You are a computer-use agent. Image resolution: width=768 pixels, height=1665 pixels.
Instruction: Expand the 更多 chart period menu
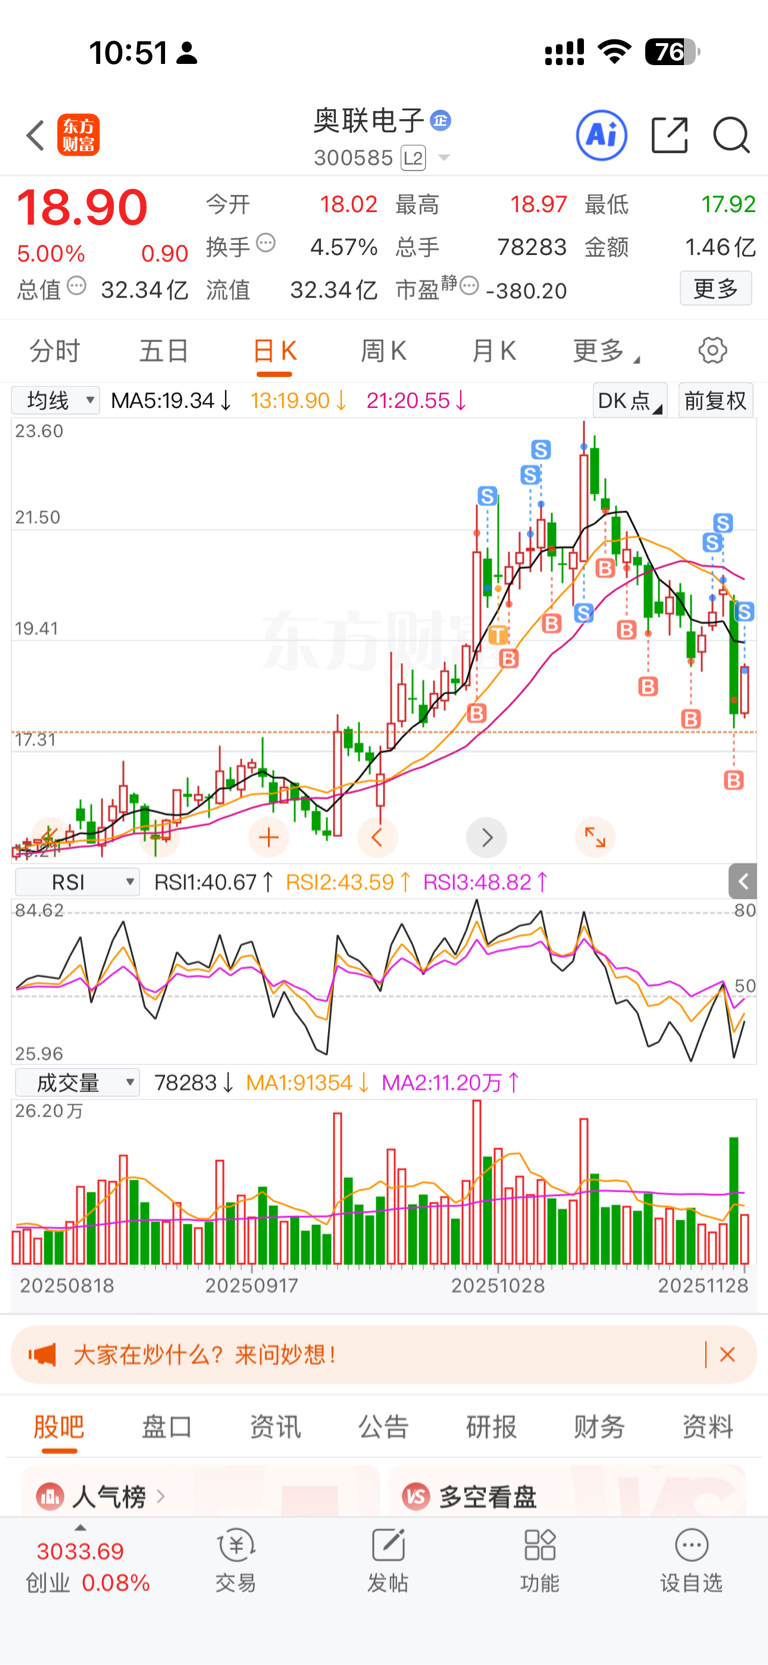pyautogui.click(x=605, y=351)
